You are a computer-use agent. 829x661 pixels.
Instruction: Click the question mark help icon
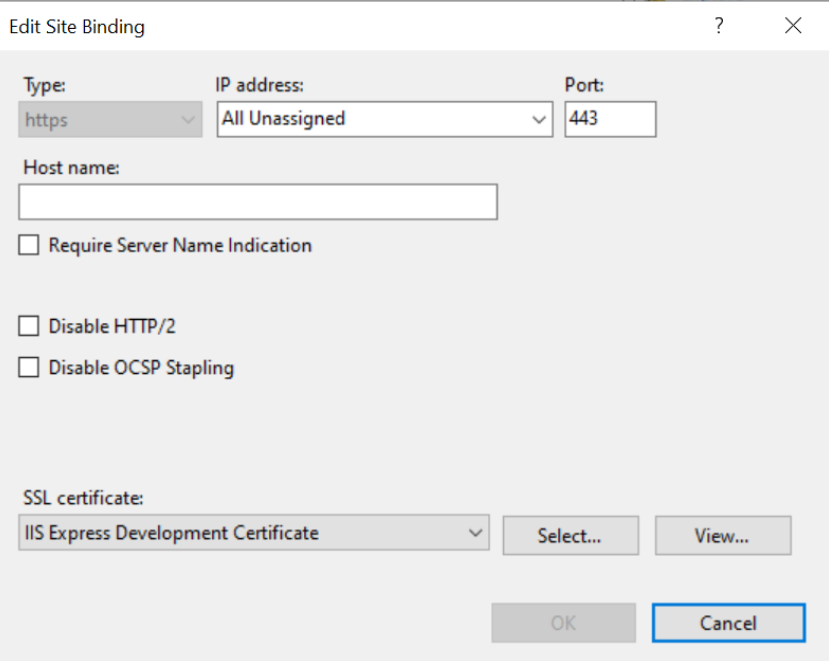(x=719, y=25)
